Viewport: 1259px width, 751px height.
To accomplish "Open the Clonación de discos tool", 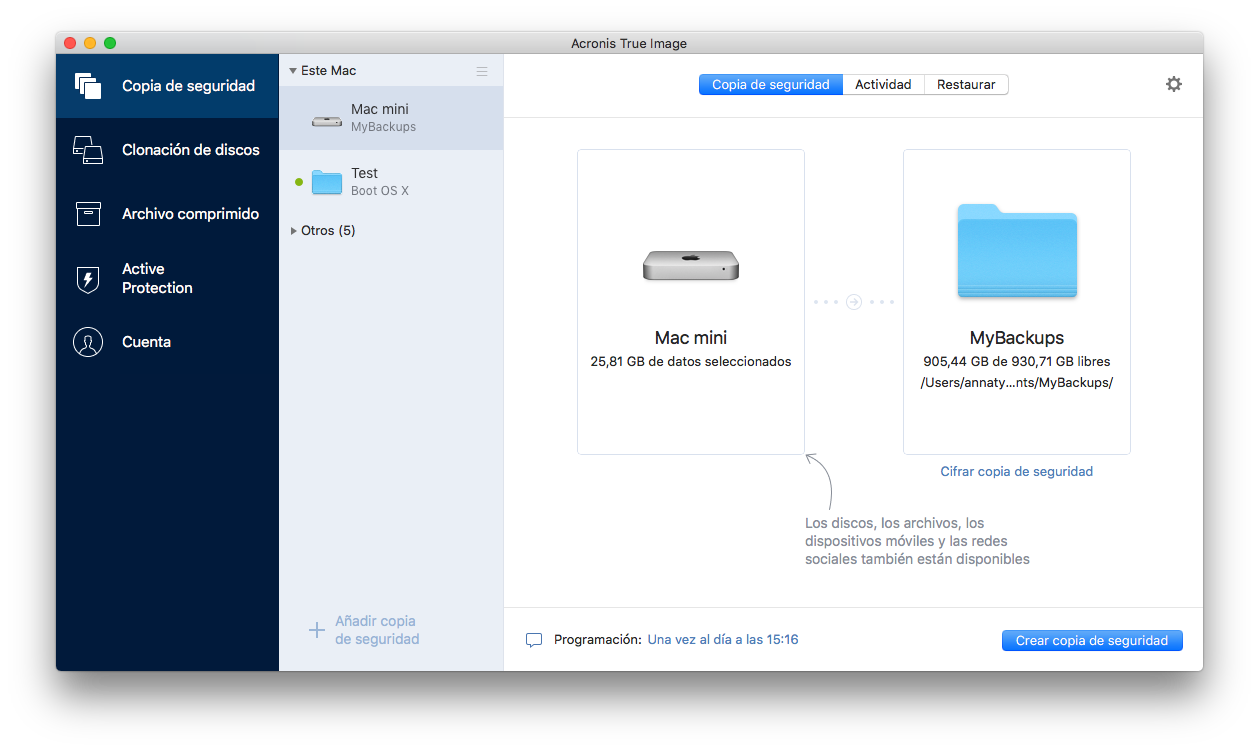I will coord(167,149).
